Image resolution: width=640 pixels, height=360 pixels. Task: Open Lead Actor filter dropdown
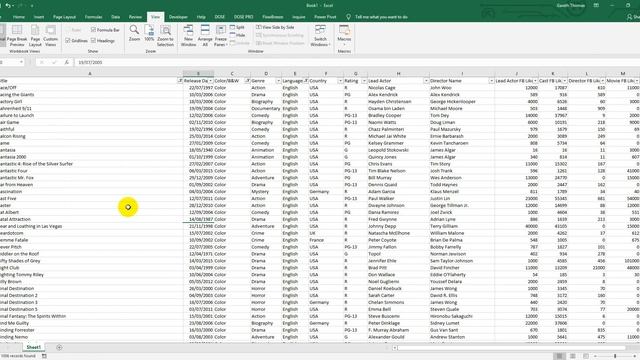[x=426, y=81]
